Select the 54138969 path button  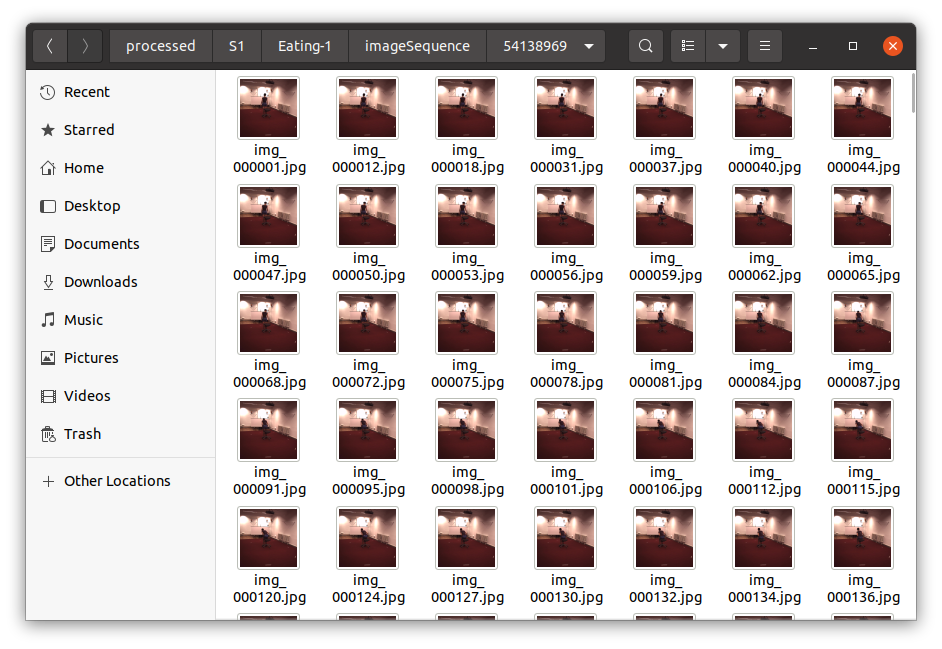point(545,46)
